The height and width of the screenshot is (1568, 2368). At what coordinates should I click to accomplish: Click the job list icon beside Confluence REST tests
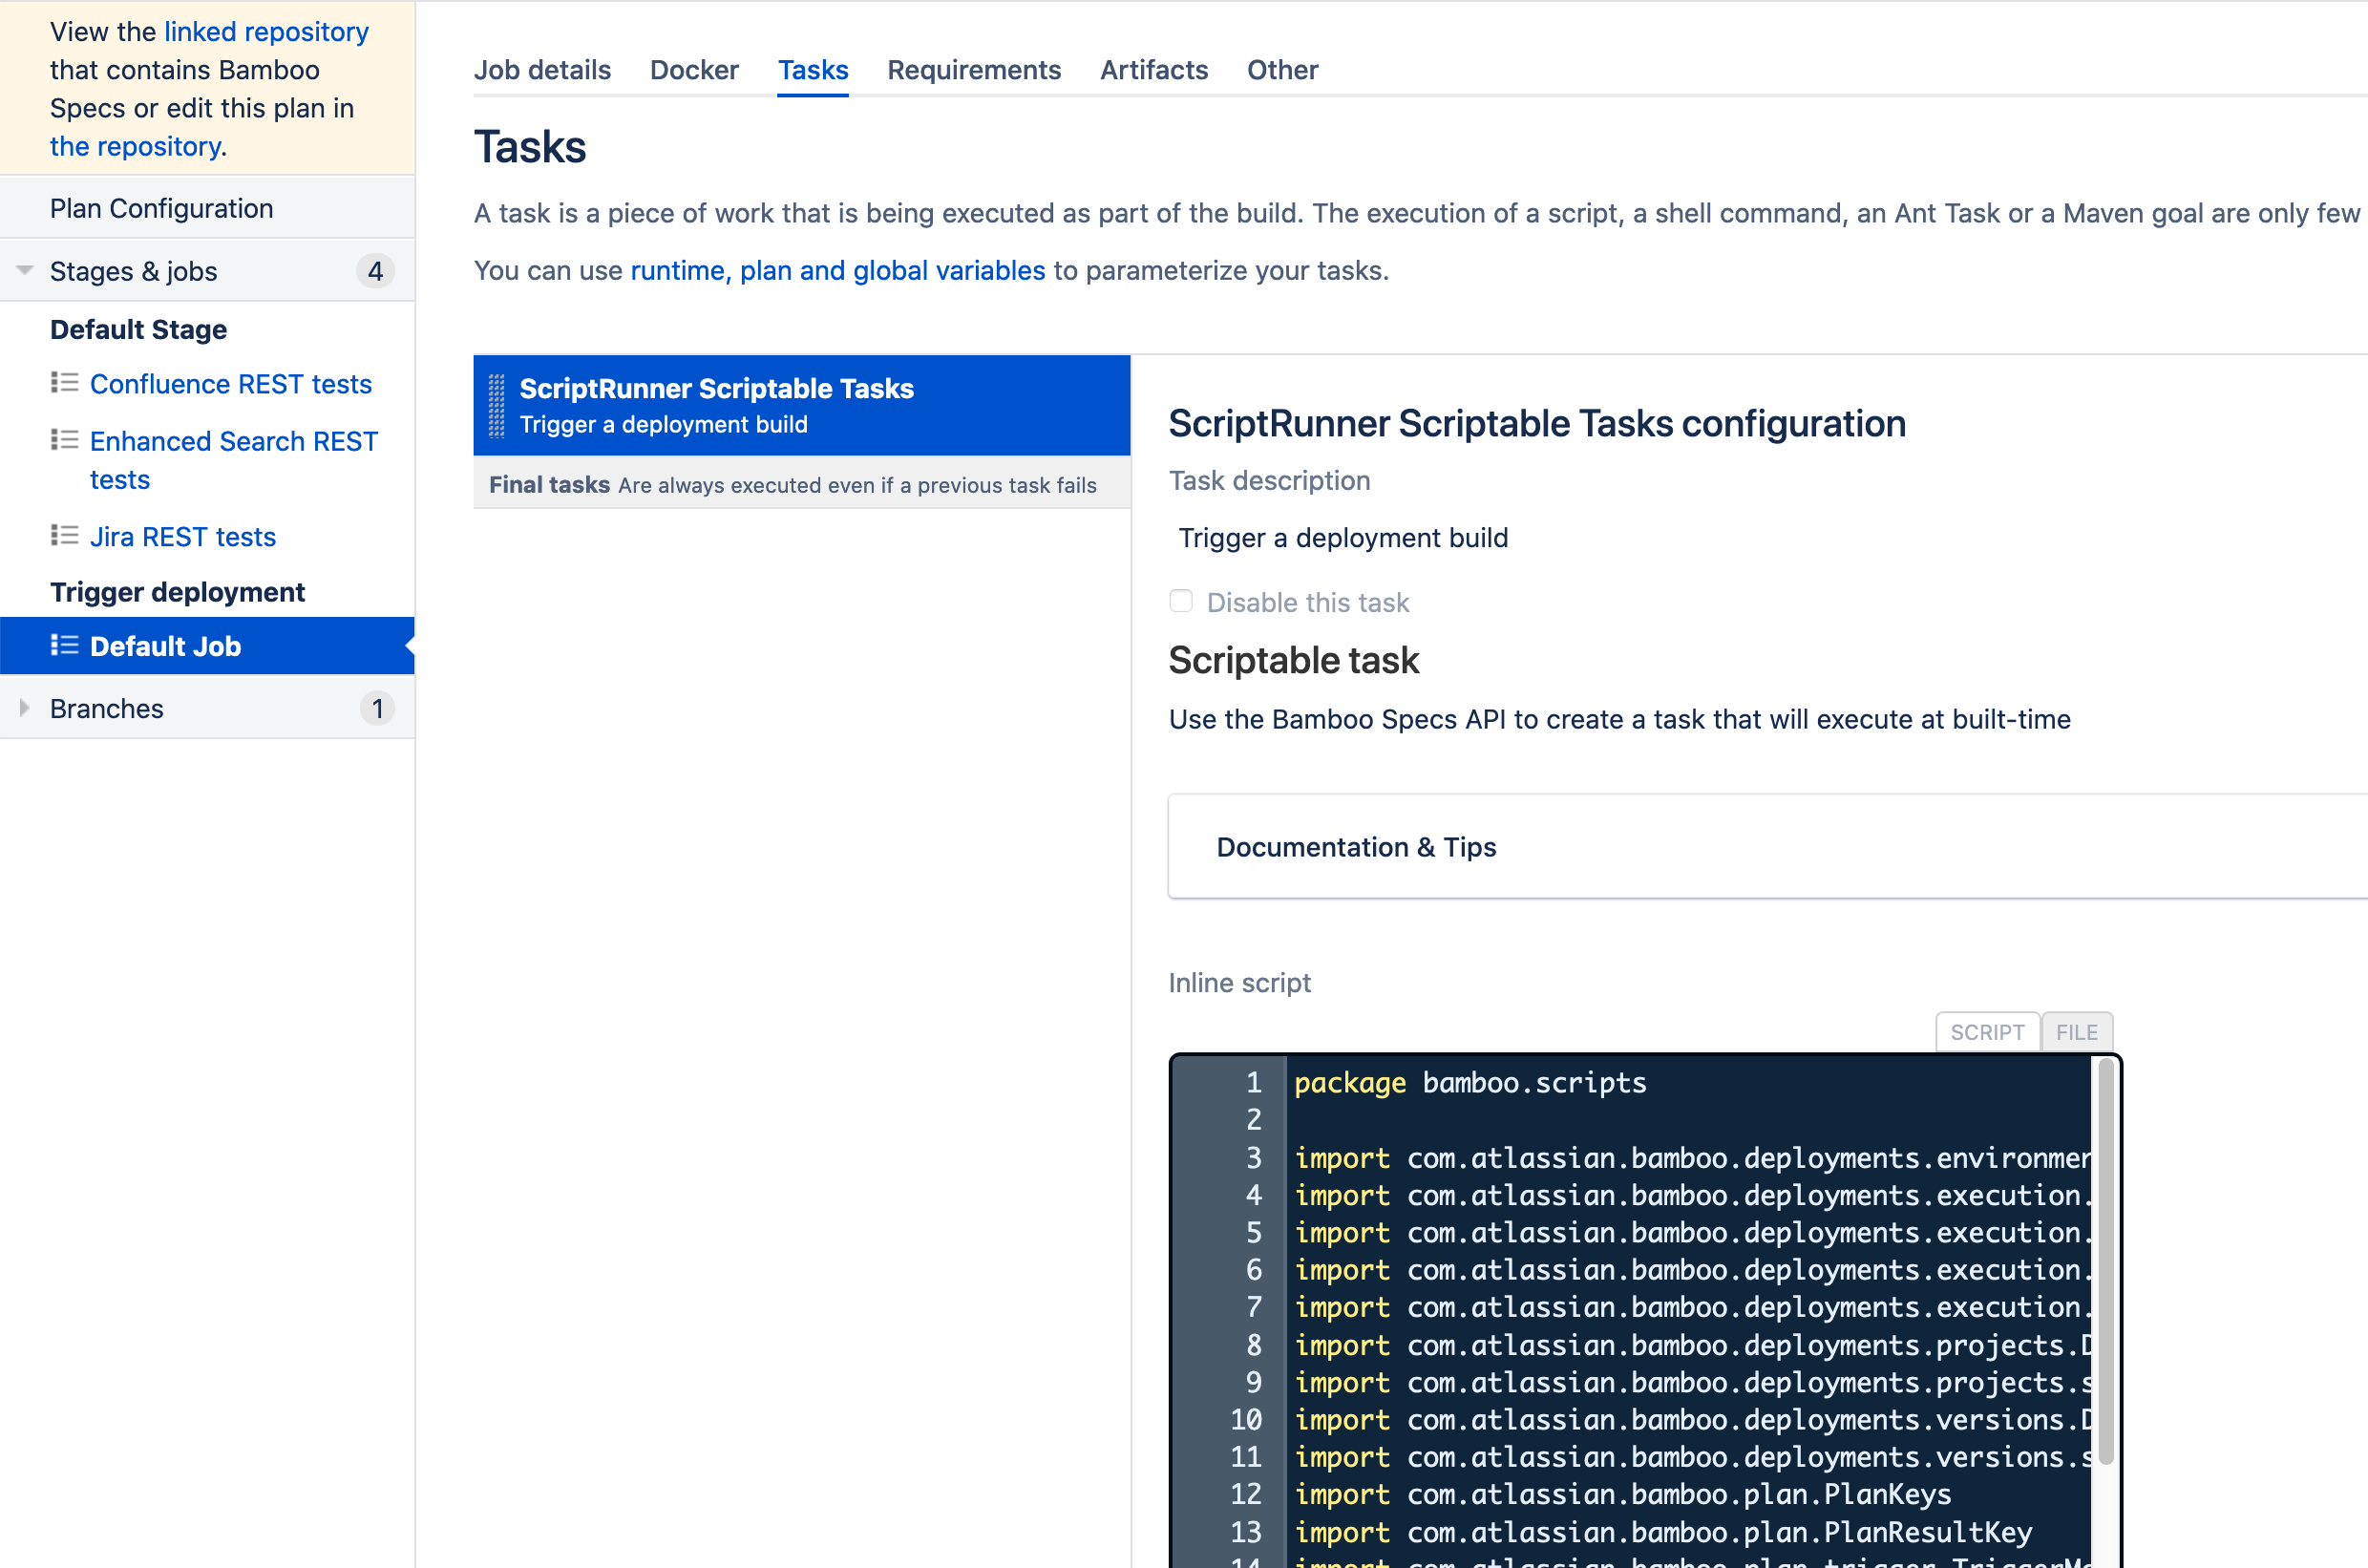(x=63, y=383)
